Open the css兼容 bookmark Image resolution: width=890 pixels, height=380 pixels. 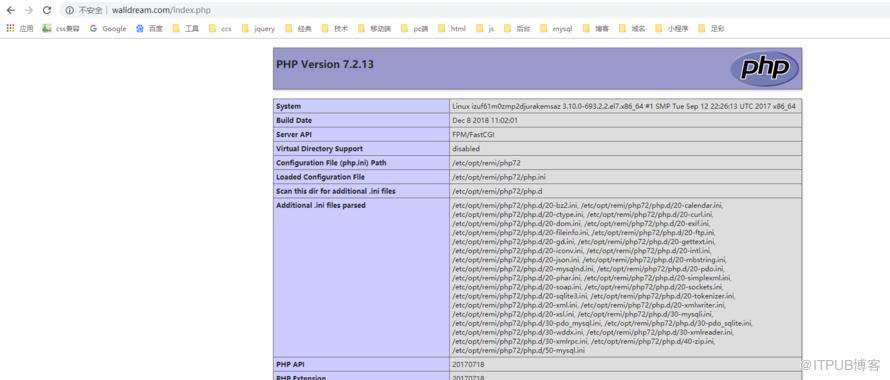61,28
